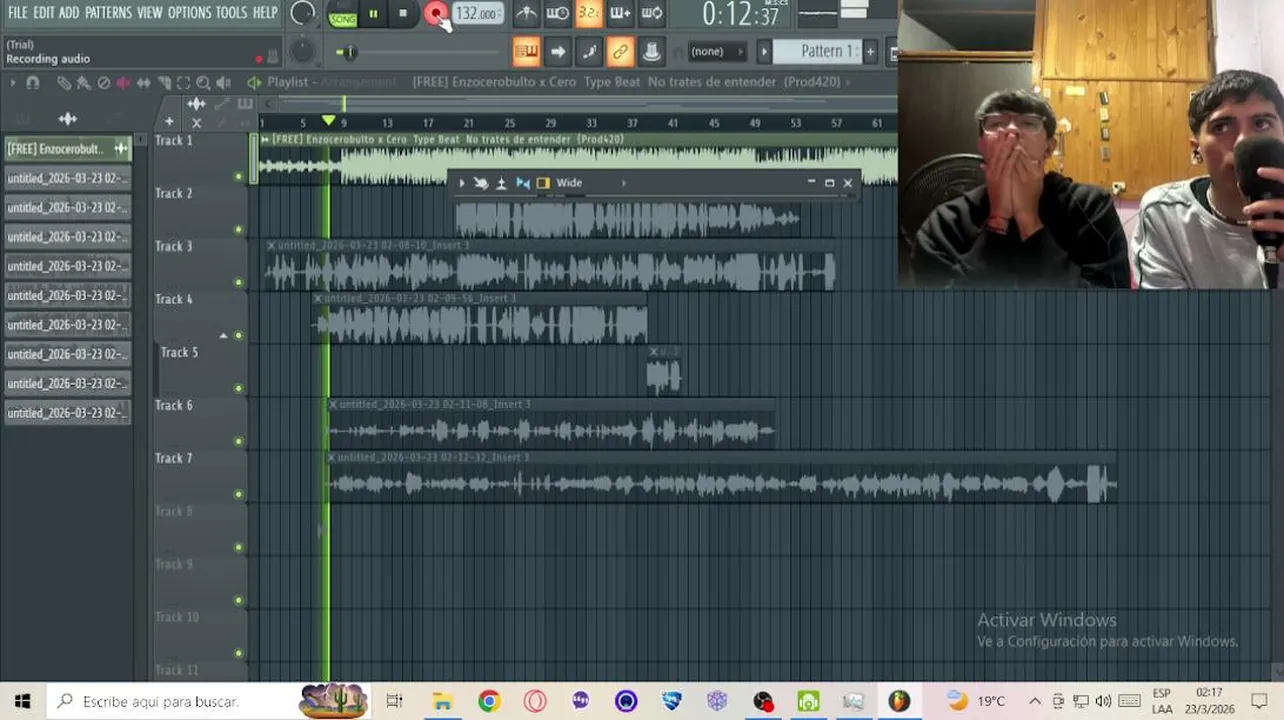
Task: Select the playlist Paint brush tool
Action: point(84,83)
